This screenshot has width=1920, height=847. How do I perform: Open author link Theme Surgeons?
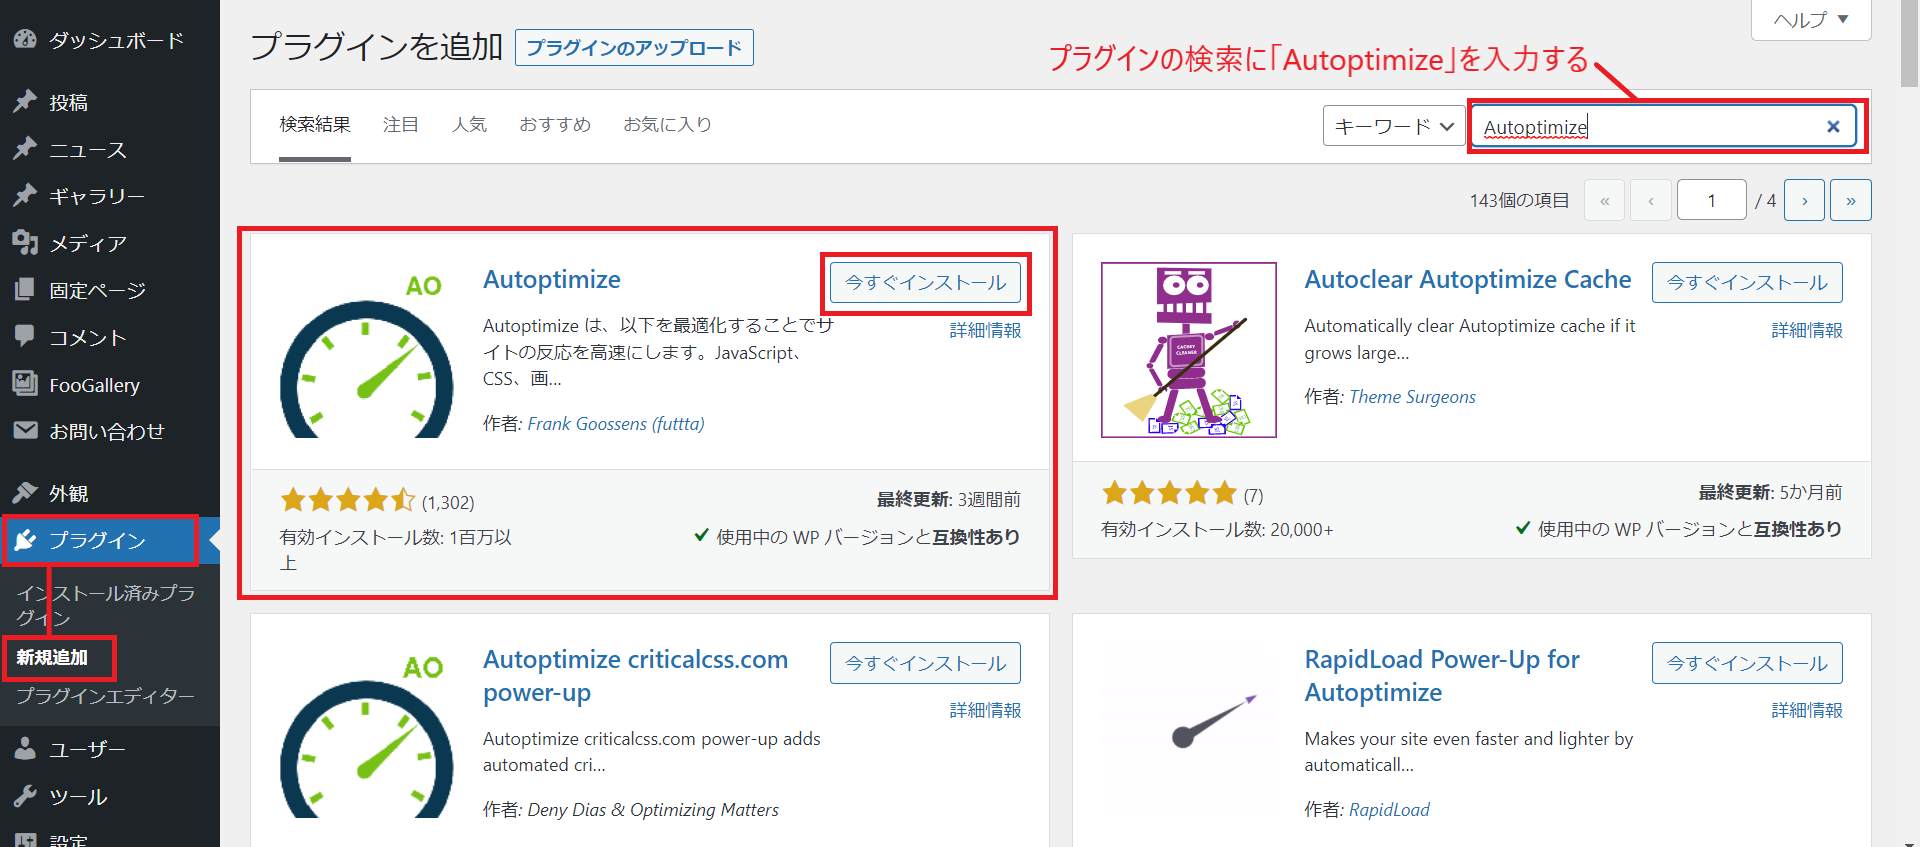[x=1412, y=397]
